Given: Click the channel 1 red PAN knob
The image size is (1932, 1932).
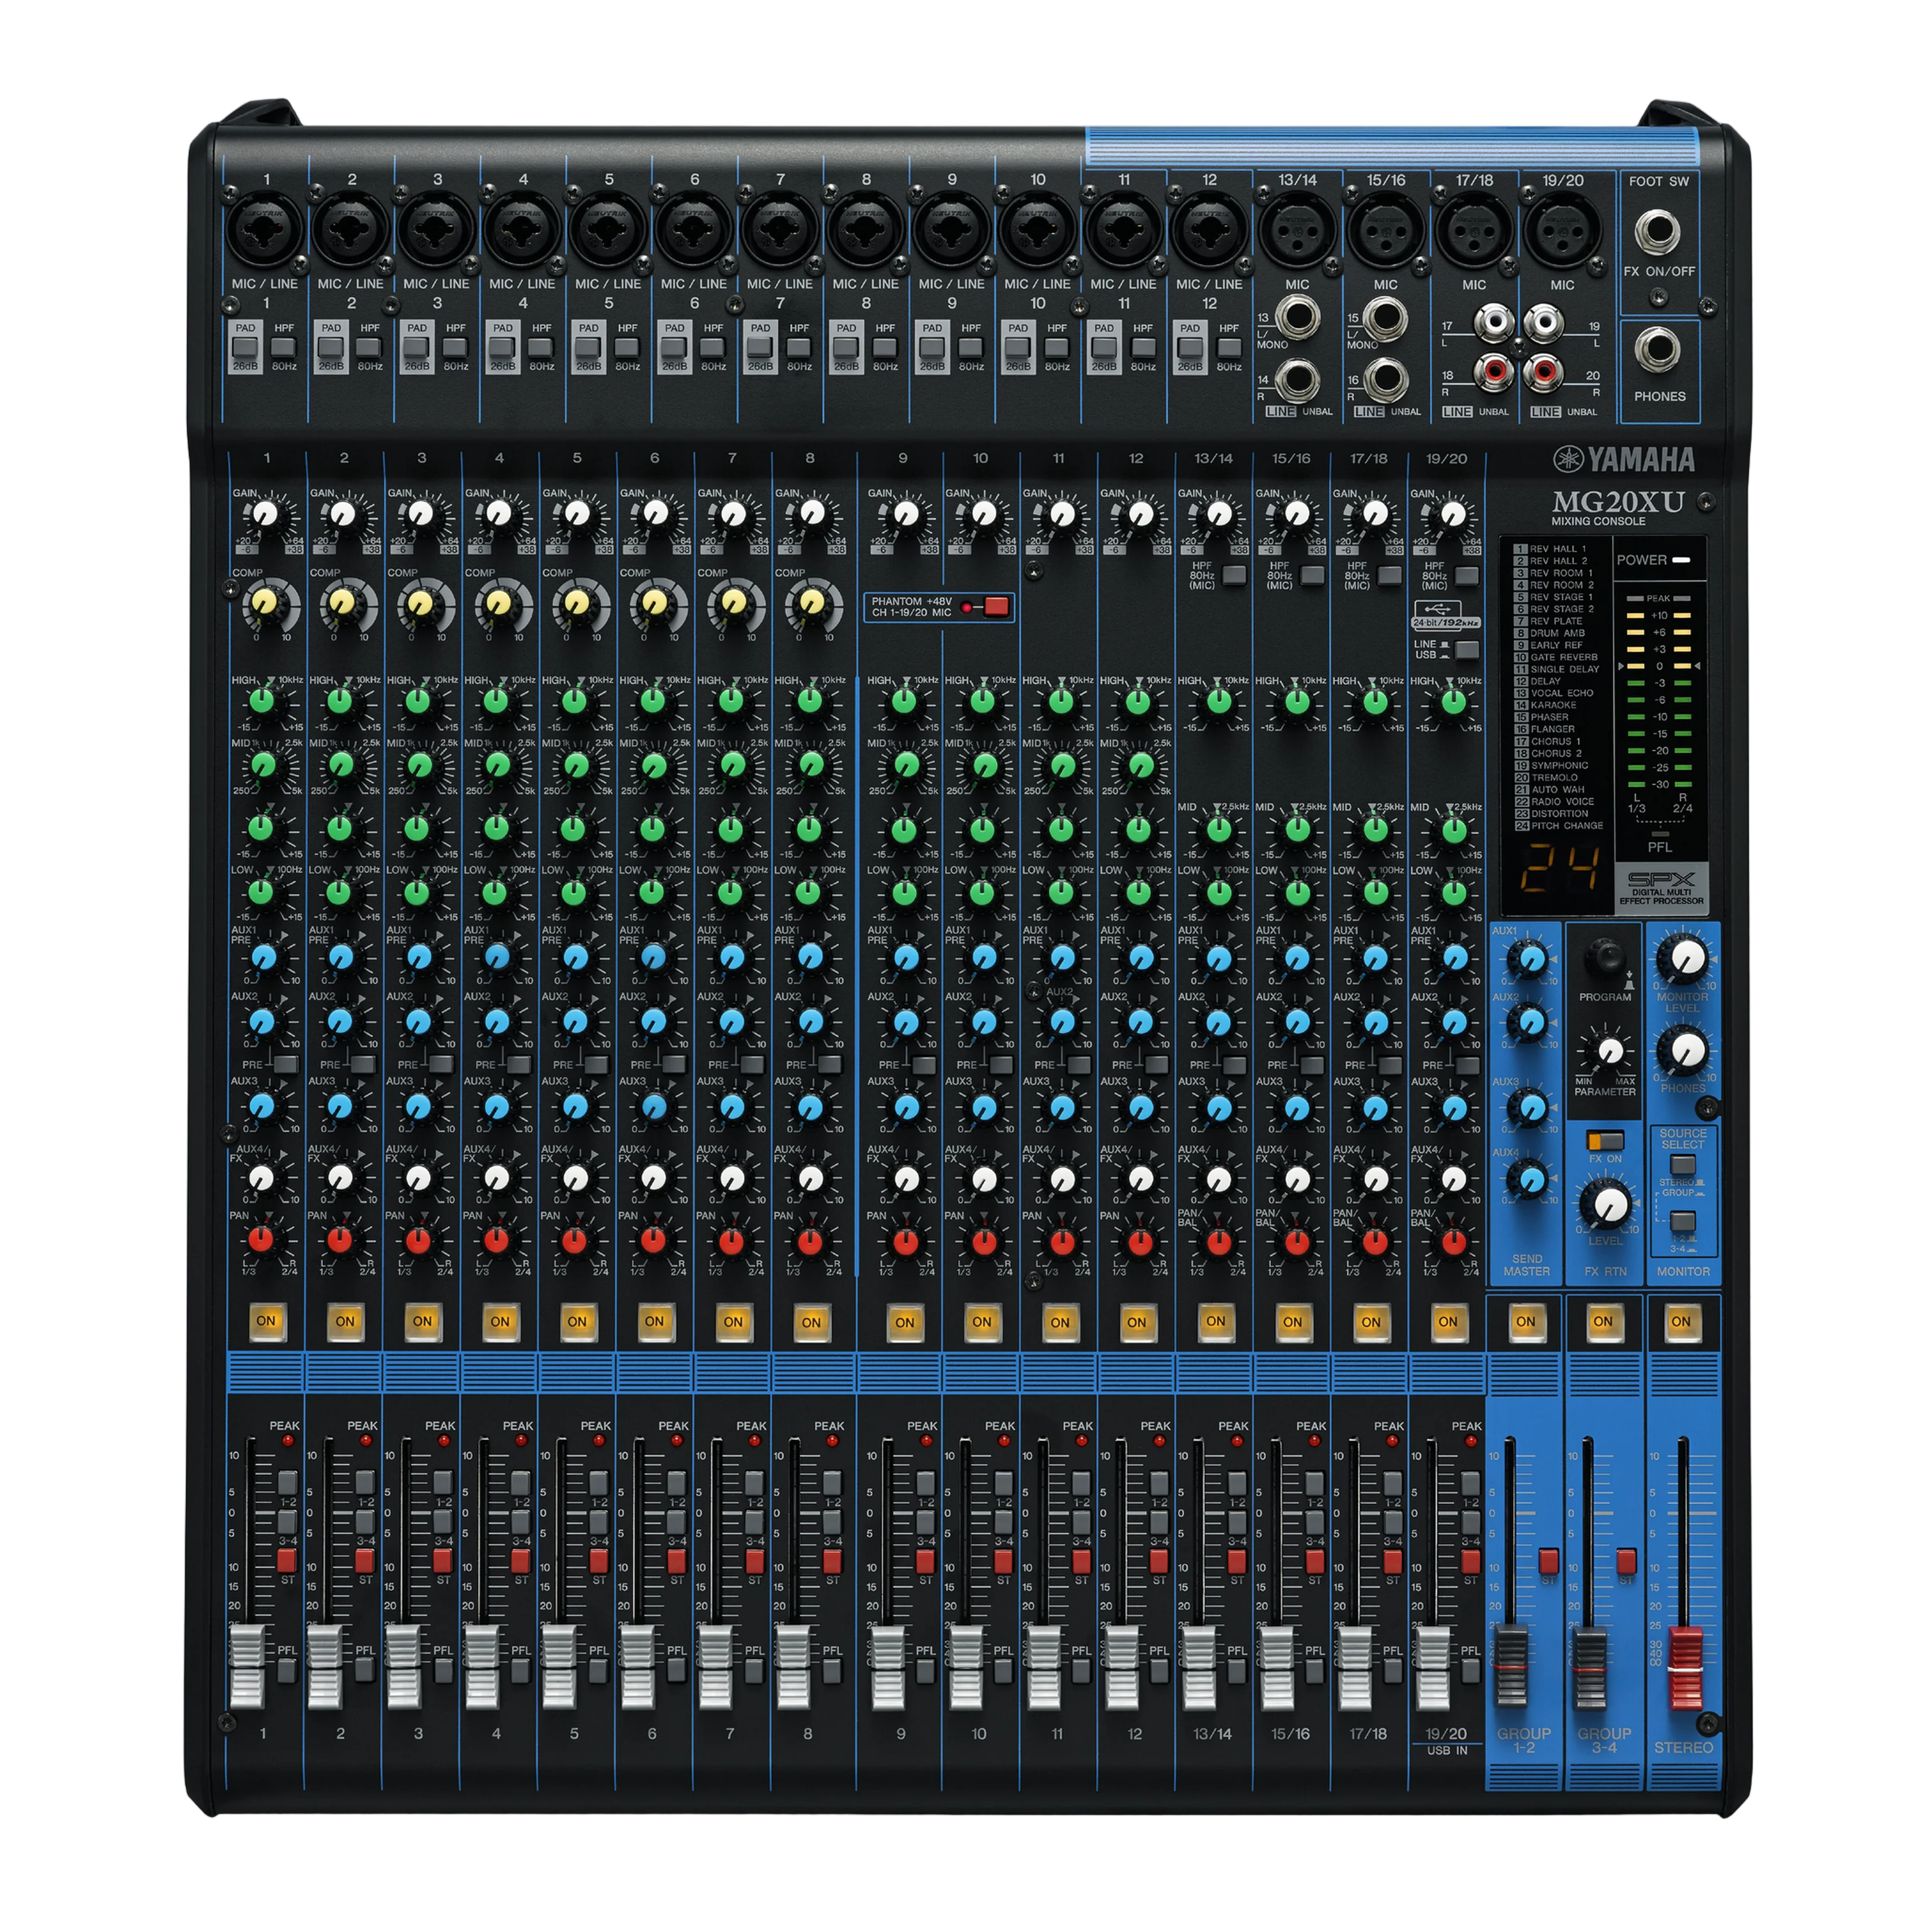Looking at the screenshot, I should click(260, 1240).
